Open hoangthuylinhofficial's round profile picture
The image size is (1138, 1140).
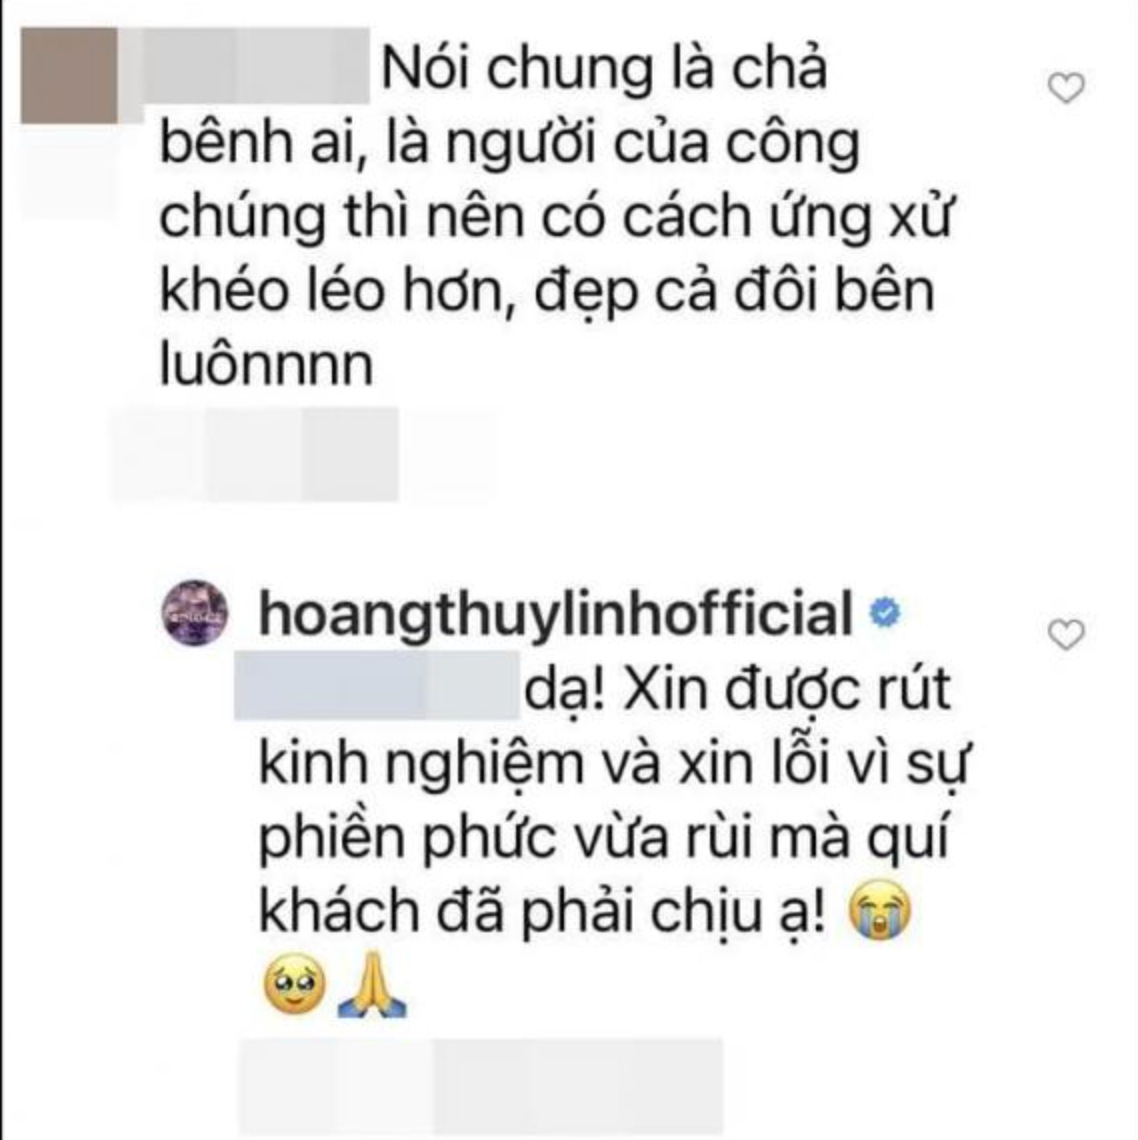coord(195,613)
